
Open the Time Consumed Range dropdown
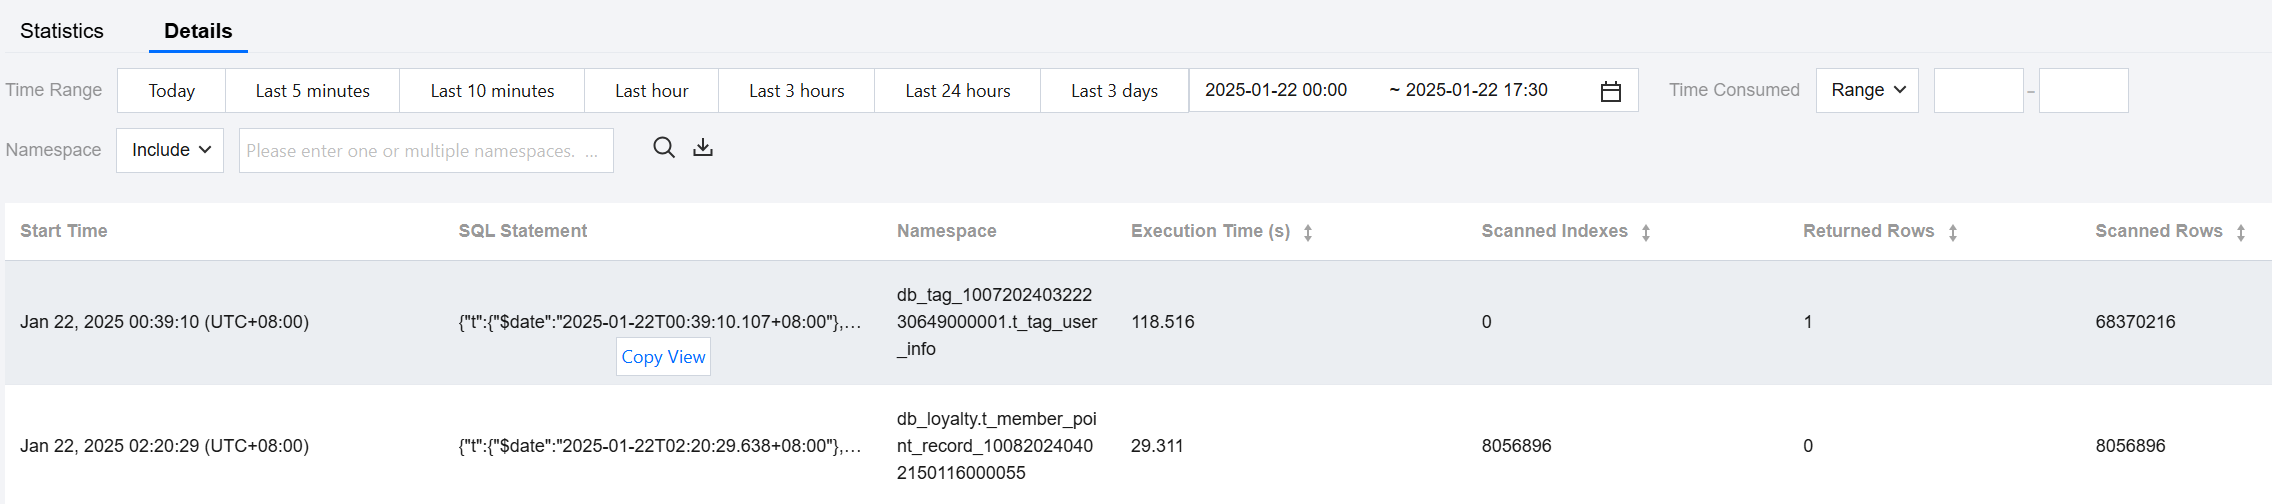(1867, 90)
